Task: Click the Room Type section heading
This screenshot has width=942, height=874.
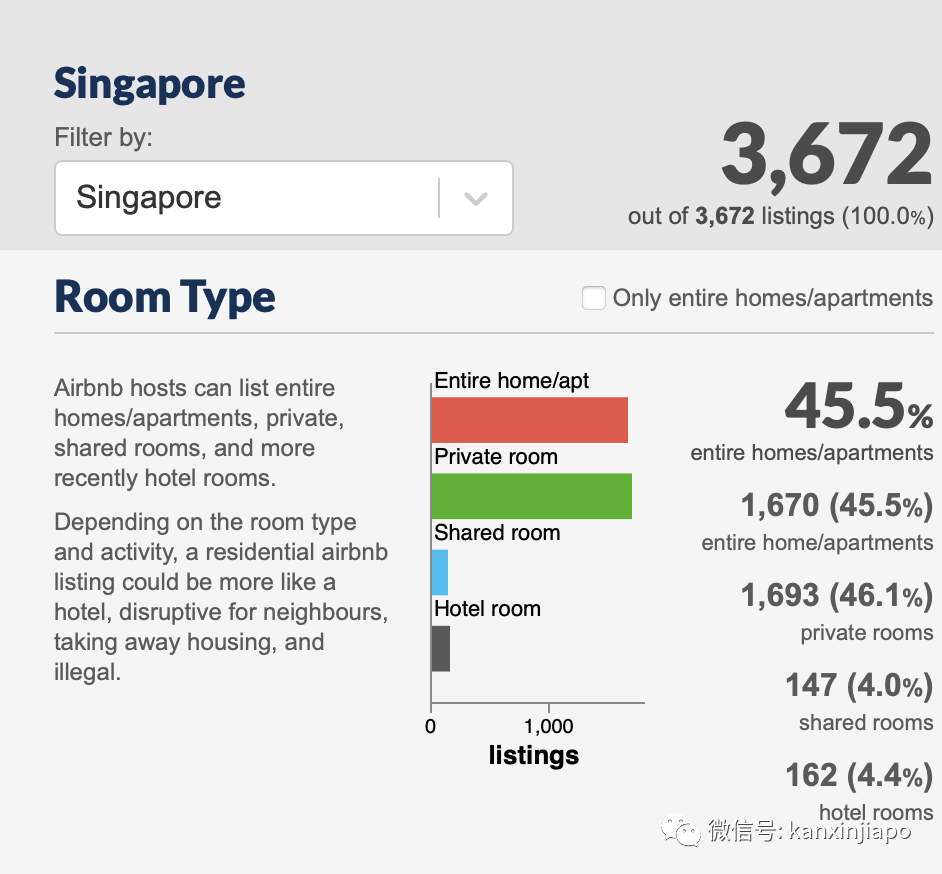Action: coord(165,297)
